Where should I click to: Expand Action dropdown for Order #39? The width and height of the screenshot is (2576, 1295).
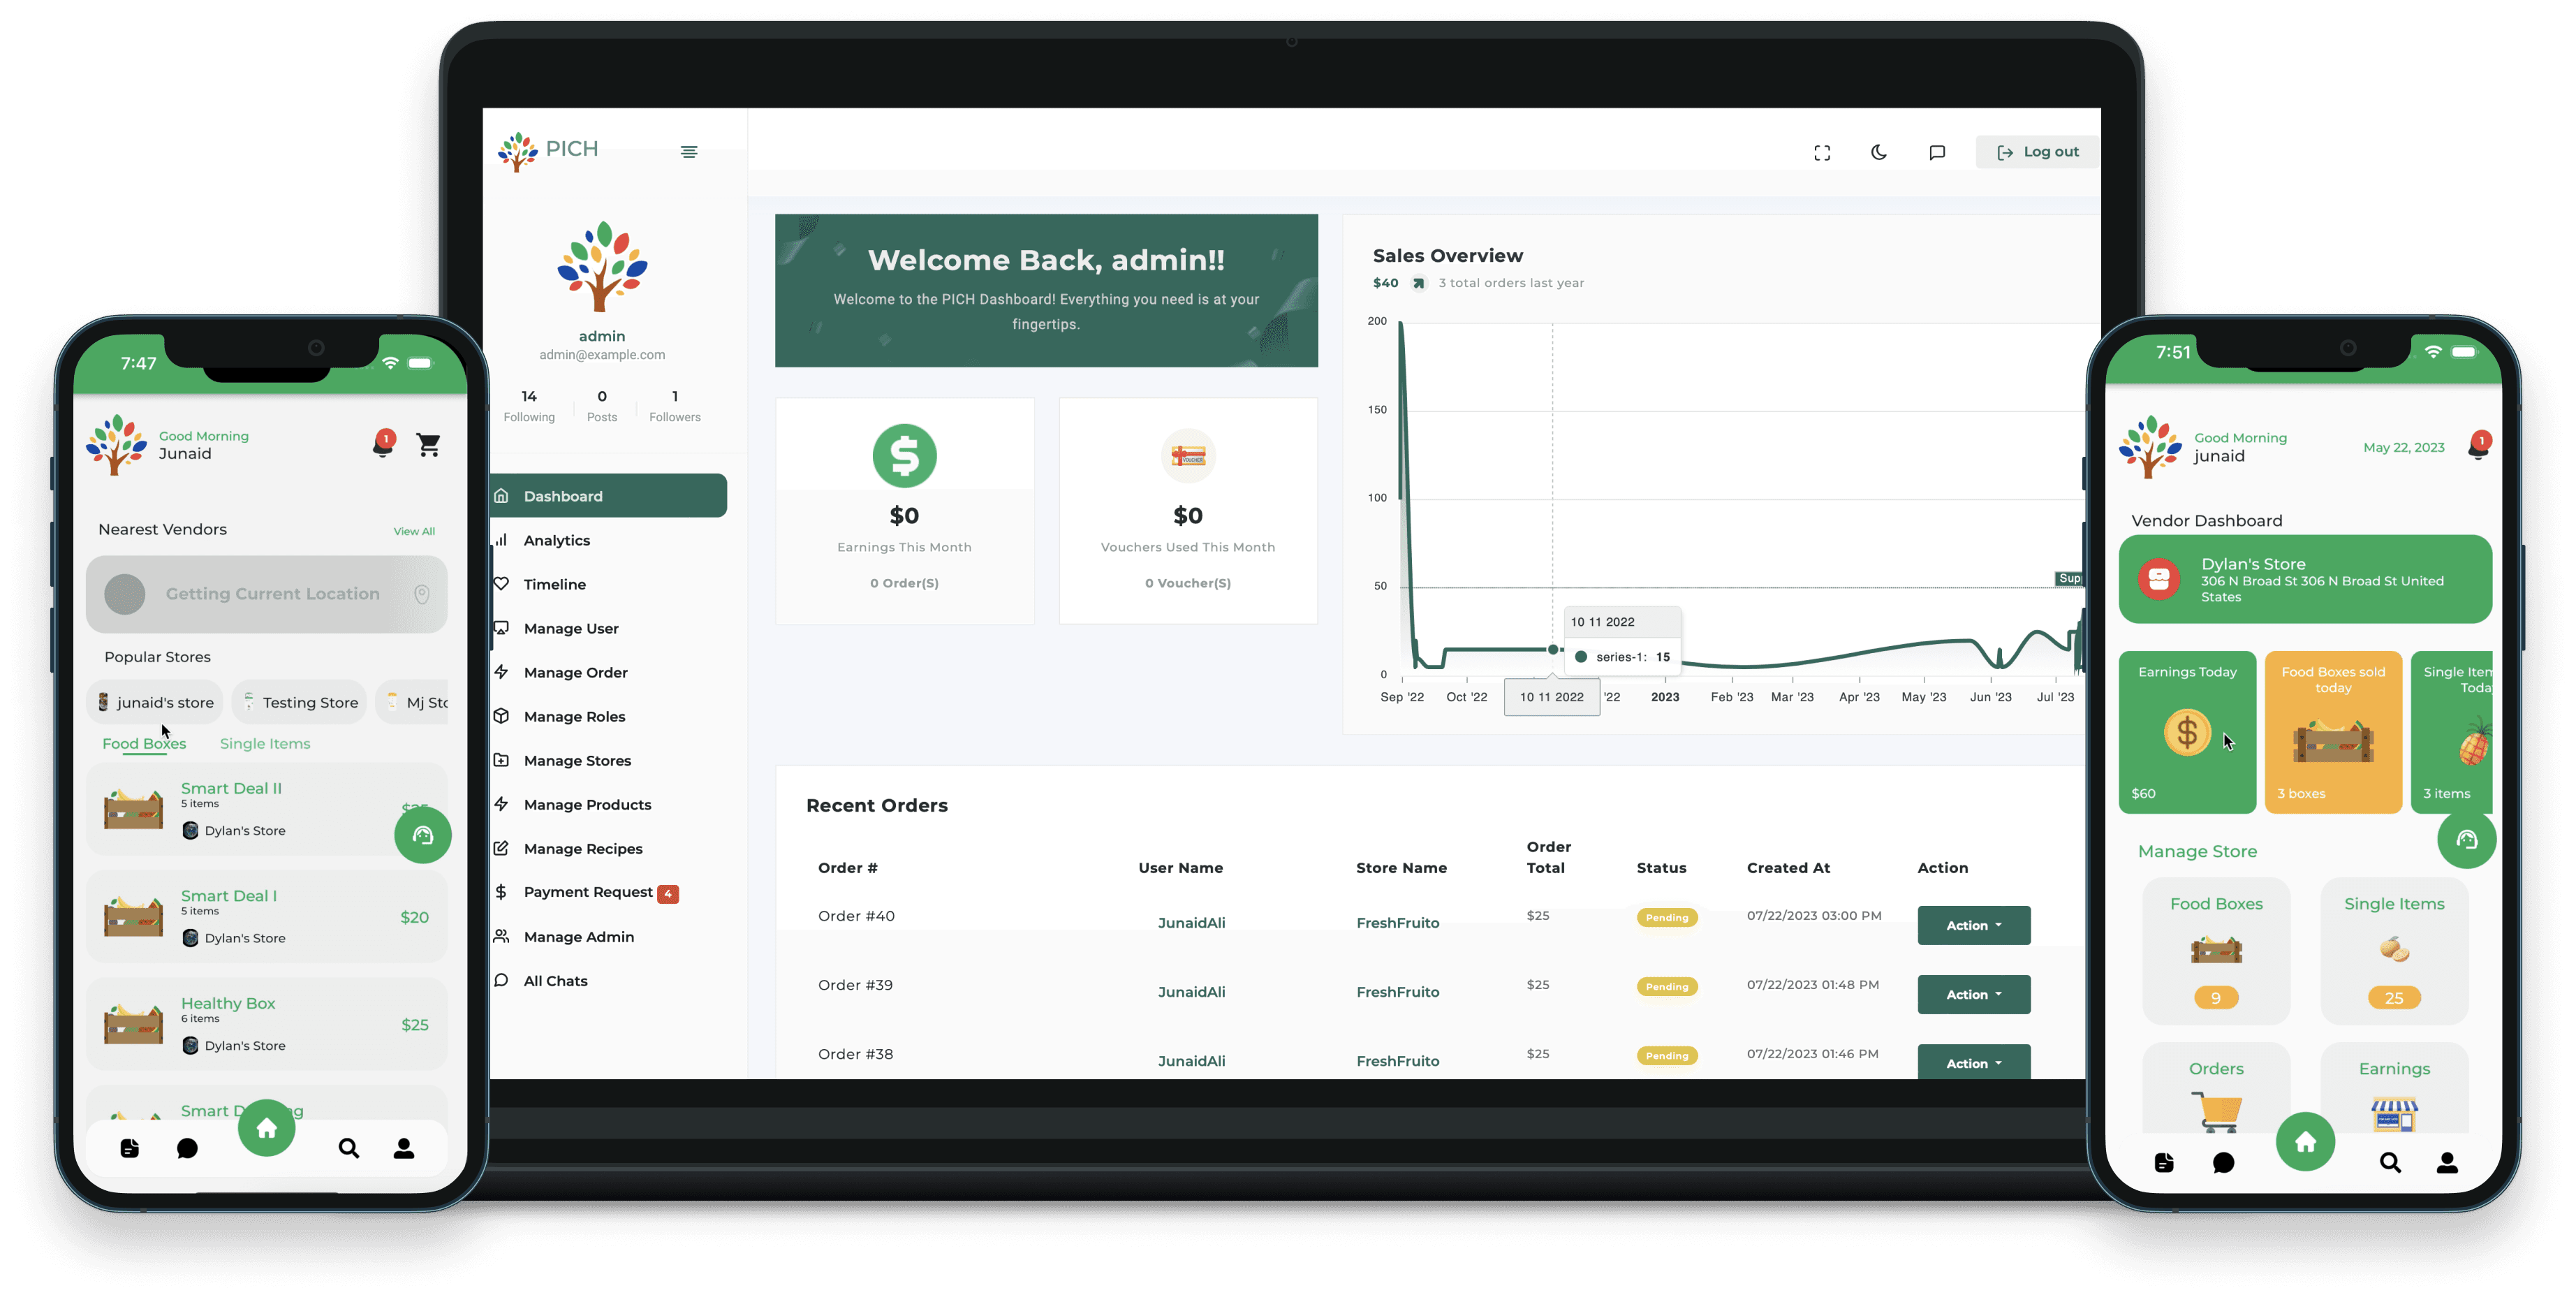(1973, 994)
